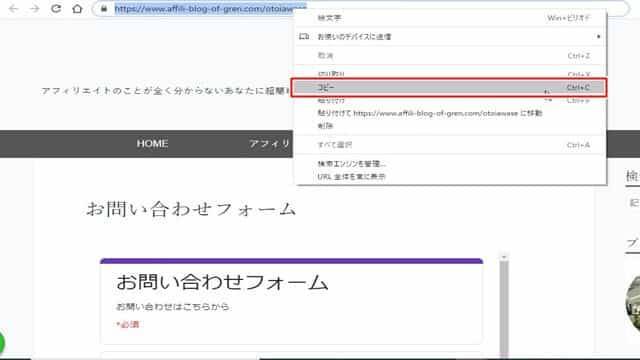
Task: Click the text お問い合わせはこちらから
Action: coord(173,307)
